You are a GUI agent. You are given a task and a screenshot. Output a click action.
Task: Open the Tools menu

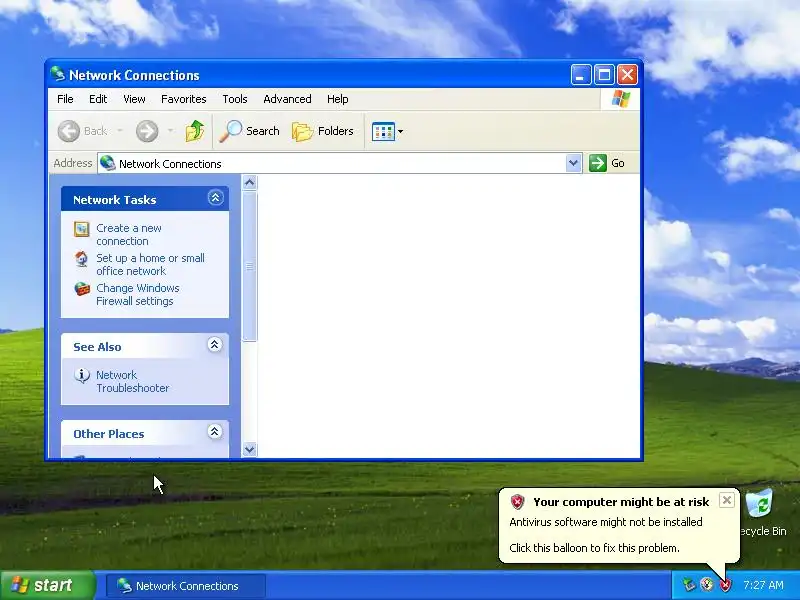[235, 99]
